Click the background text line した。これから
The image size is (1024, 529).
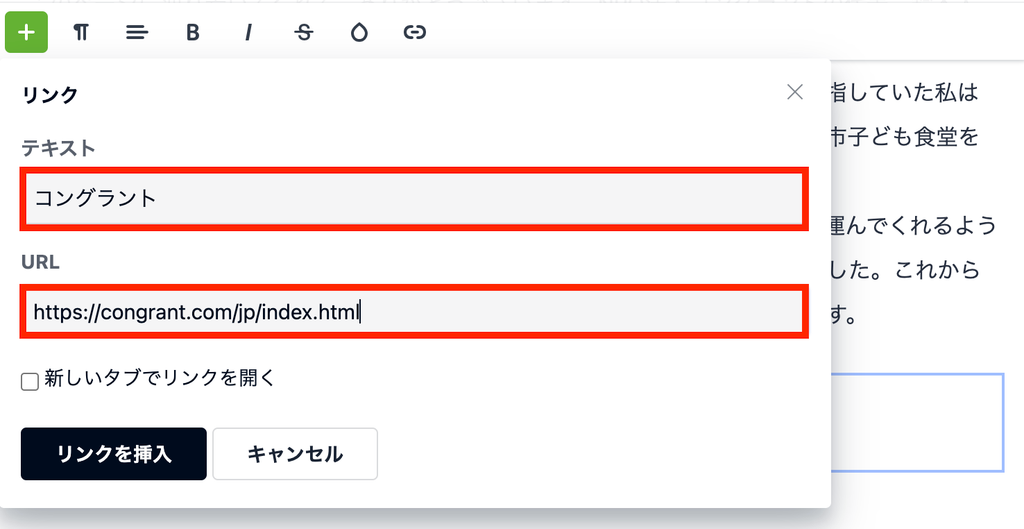pyautogui.click(x=904, y=270)
